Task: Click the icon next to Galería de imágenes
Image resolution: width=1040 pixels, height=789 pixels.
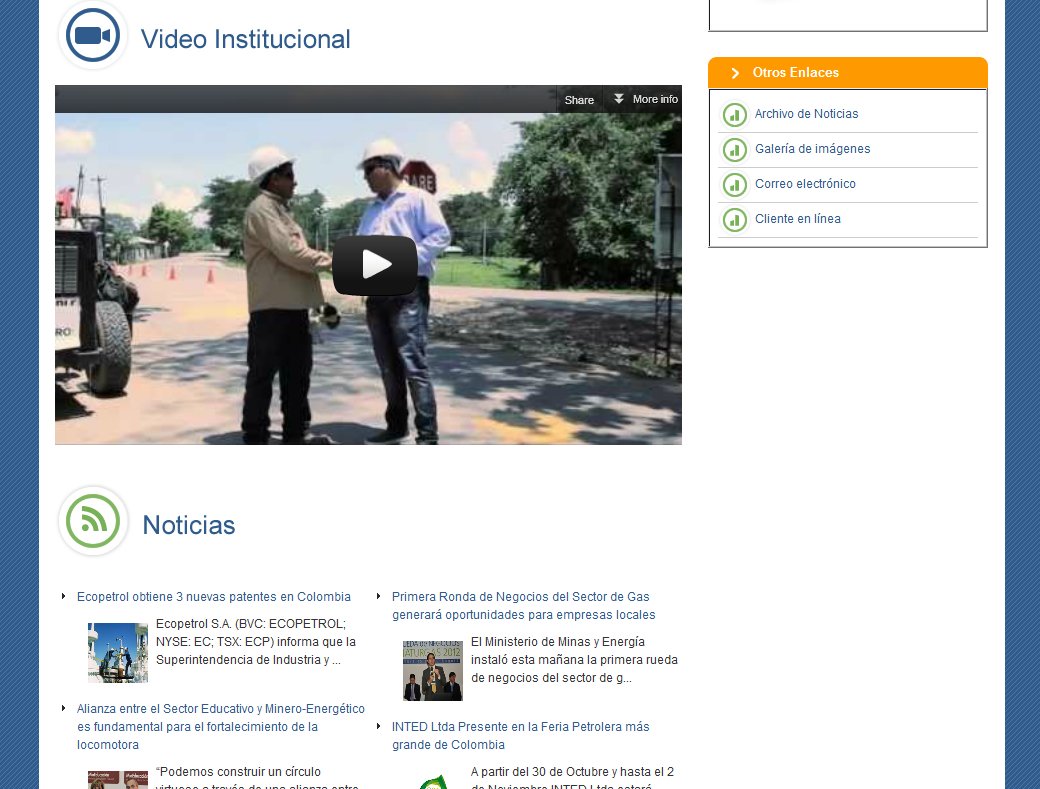Action: pyautogui.click(x=735, y=150)
